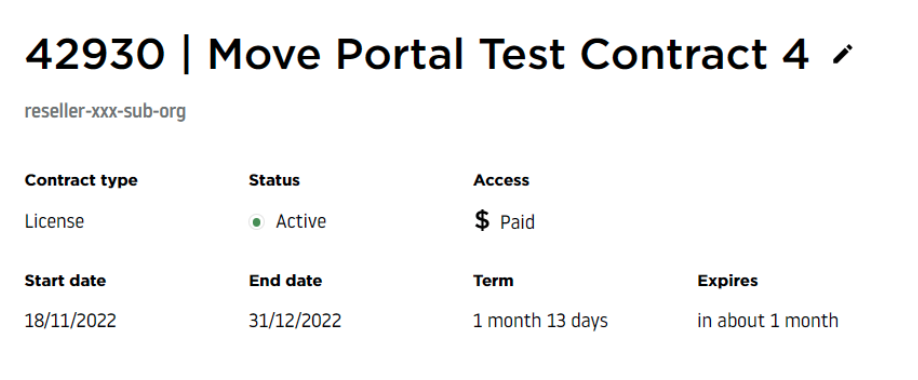The width and height of the screenshot is (918, 380).
Task: Click the Access field label
Action: pos(501,180)
